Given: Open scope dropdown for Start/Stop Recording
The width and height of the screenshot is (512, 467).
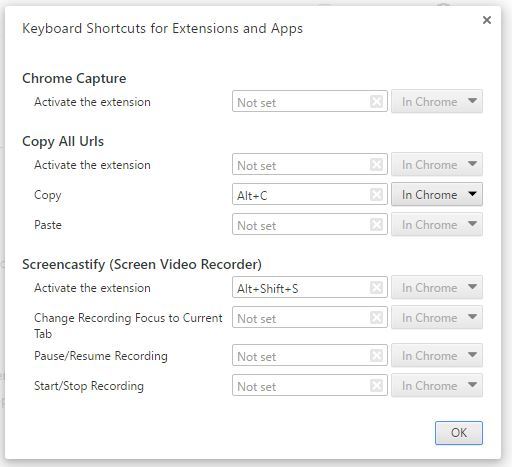Looking at the screenshot, I should tap(437, 385).
